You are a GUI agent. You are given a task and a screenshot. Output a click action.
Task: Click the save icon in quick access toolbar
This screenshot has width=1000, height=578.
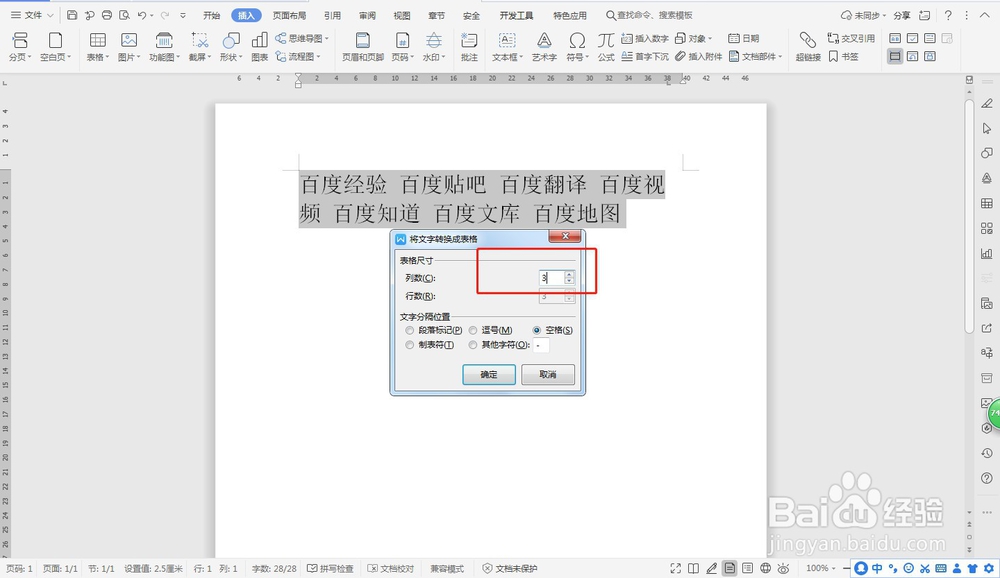[72, 15]
